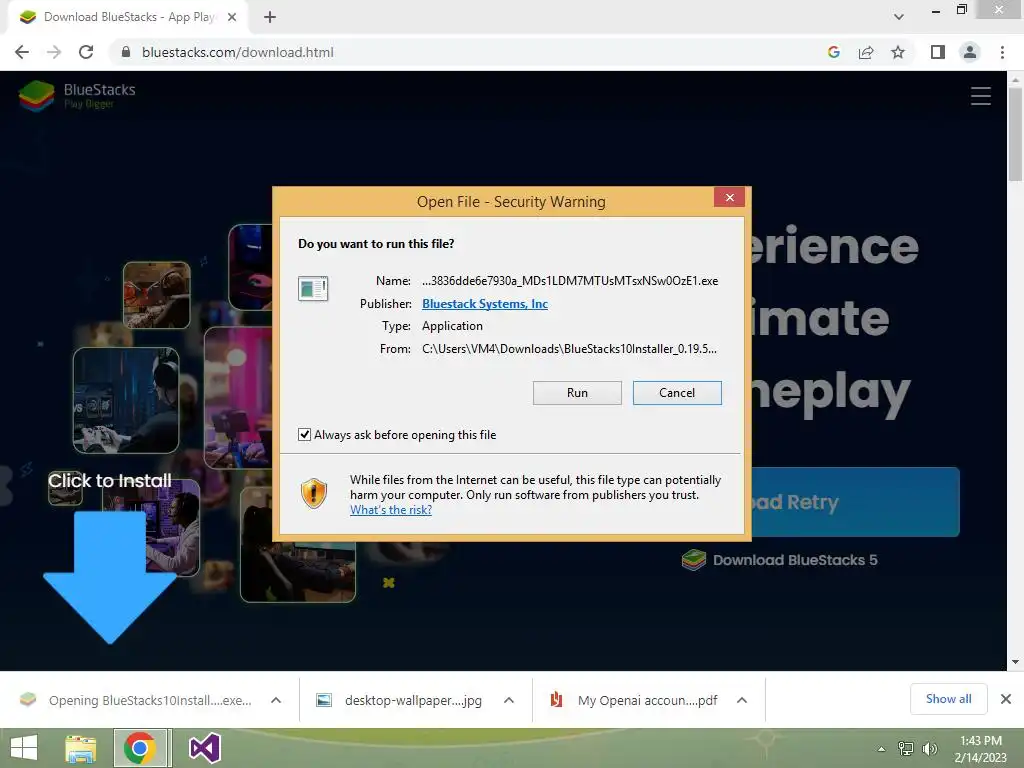
Task: Click the file name text ending in .exe
Action: pos(570,281)
